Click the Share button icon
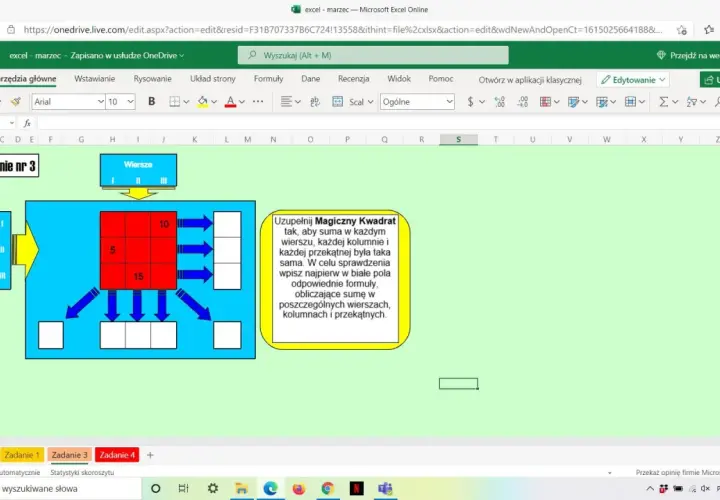The image size is (720, 500). pos(709,80)
